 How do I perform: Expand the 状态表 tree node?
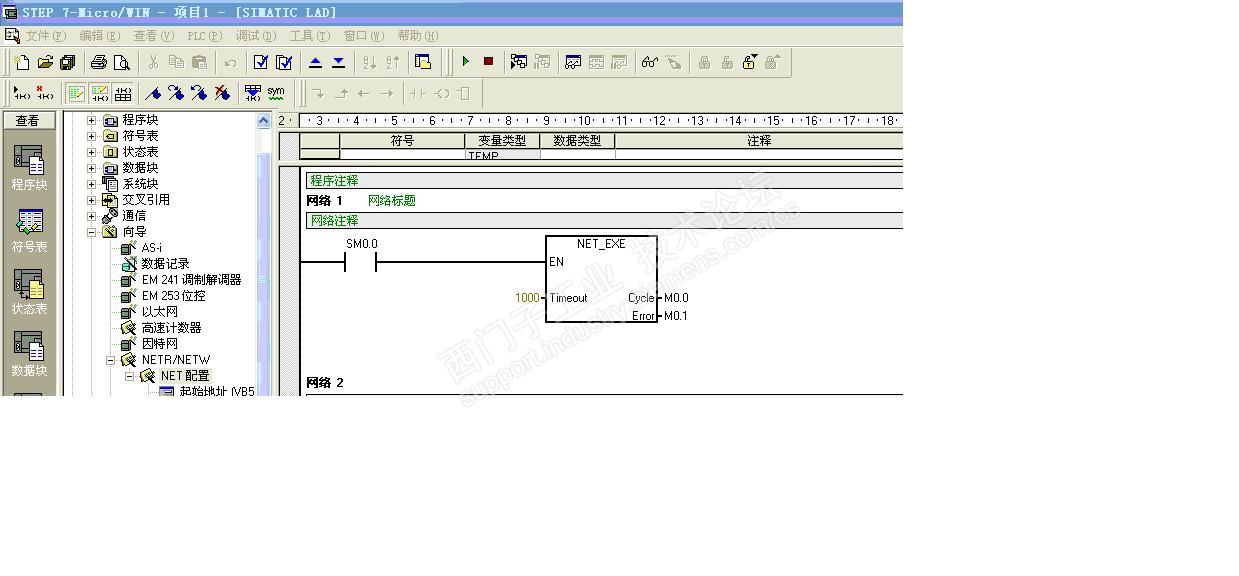pyautogui.click(x=92, y=152)
